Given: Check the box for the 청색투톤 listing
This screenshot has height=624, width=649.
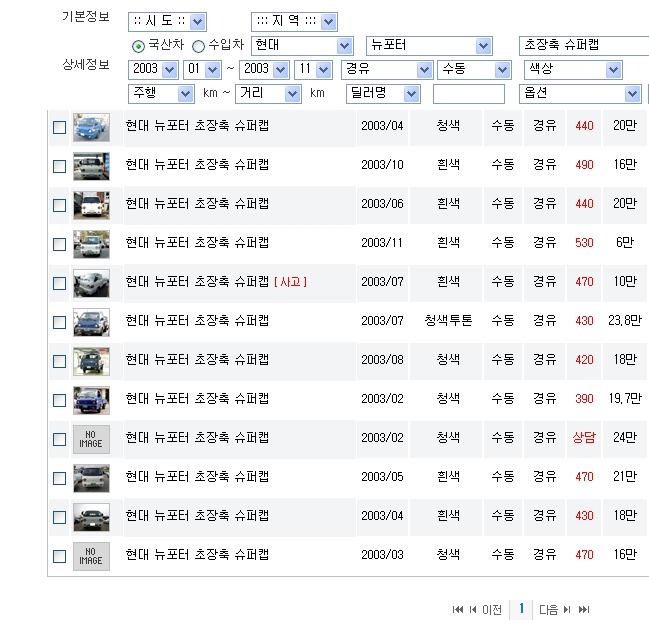Looking at the screenshot, I should tap(60, 322).
